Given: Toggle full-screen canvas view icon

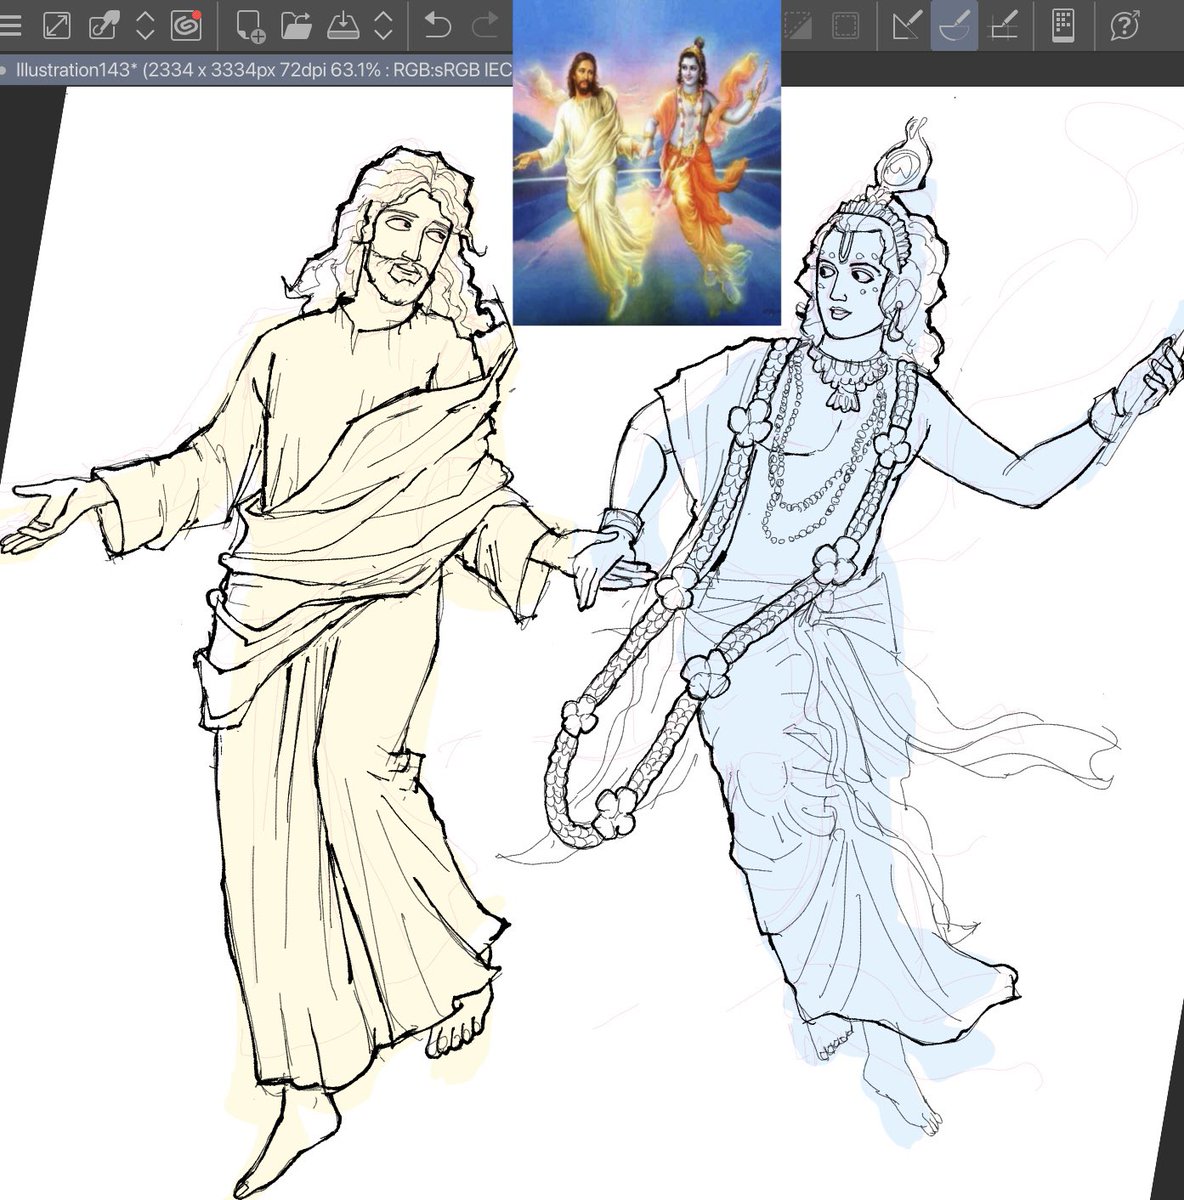Looking at the screenshot, I should (x=57, y=25).
